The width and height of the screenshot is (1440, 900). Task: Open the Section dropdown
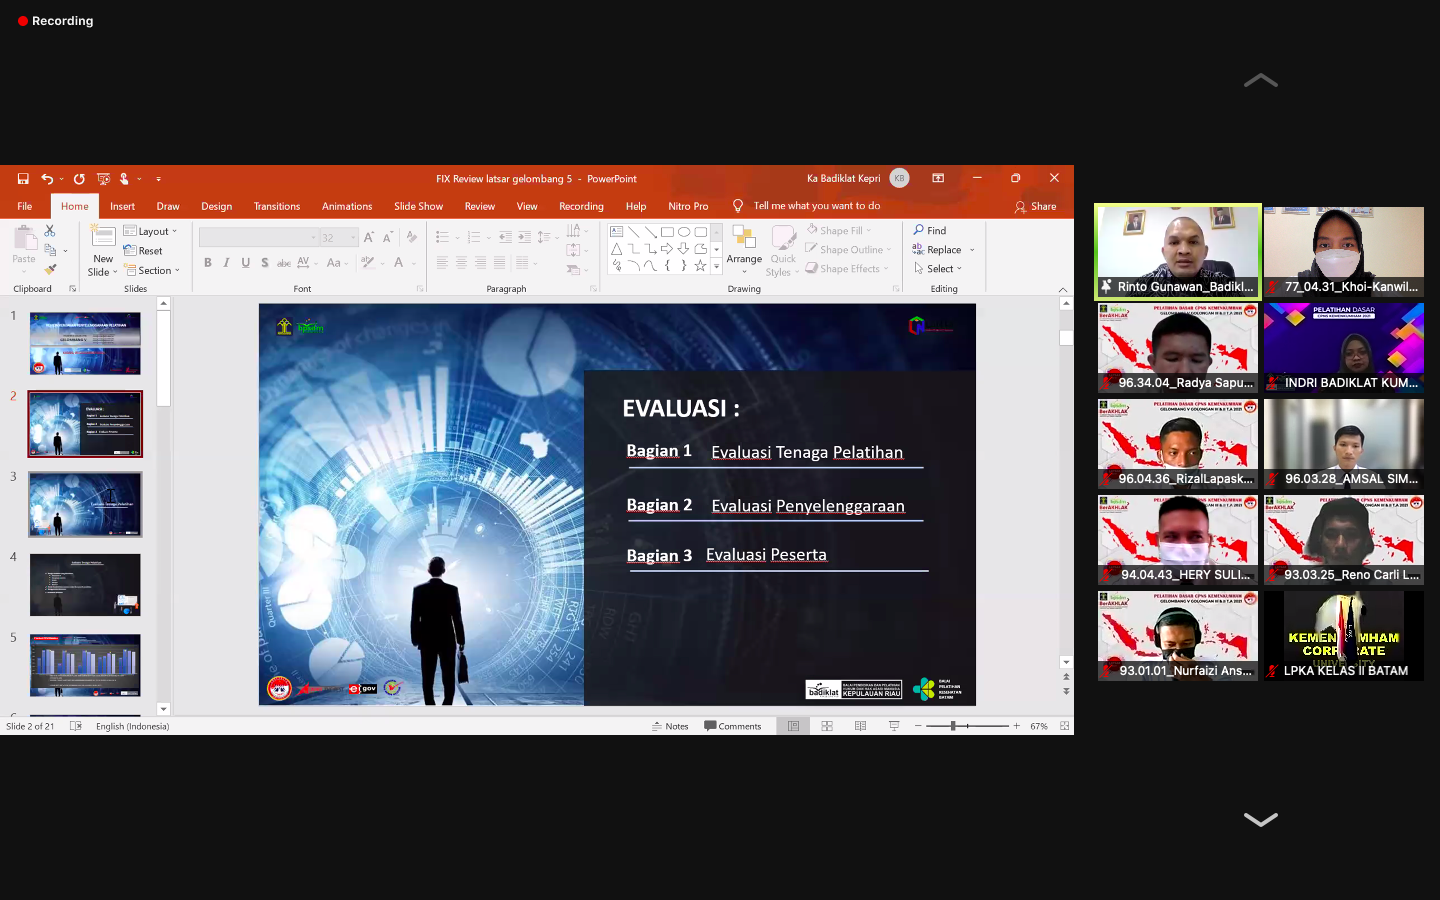(x=152, y=271)
